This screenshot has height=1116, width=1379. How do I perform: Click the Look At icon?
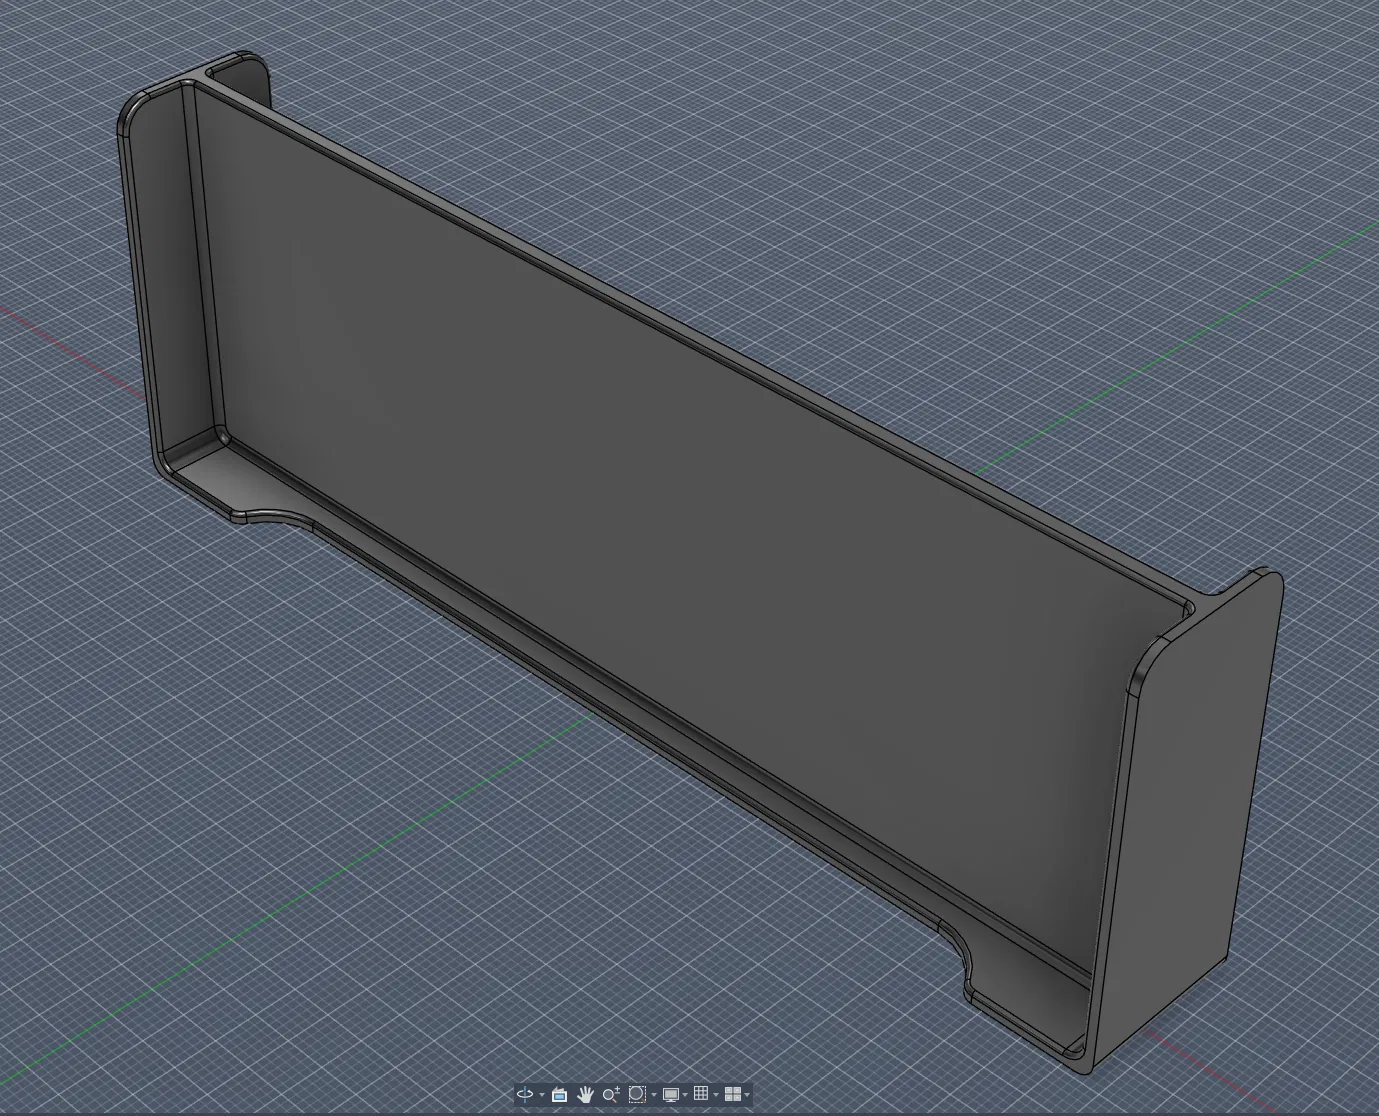click(560, 1094)
